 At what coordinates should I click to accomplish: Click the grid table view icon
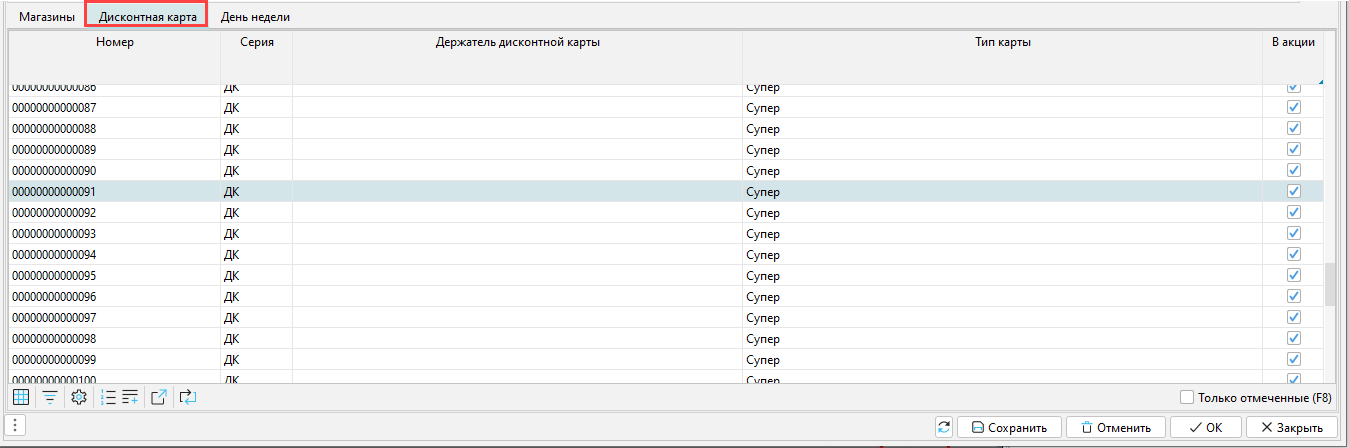coord(21,397)
